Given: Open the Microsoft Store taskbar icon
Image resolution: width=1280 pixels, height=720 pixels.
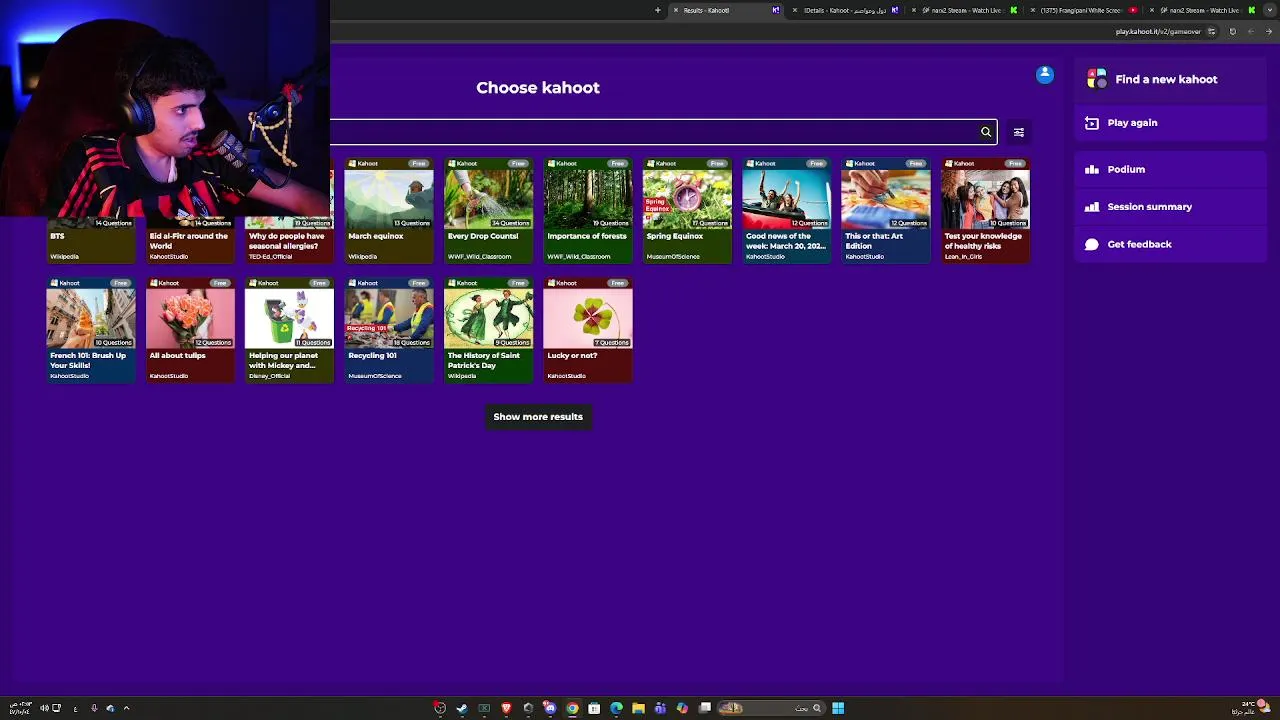Looking at the screenshot, I should (594, 708).
